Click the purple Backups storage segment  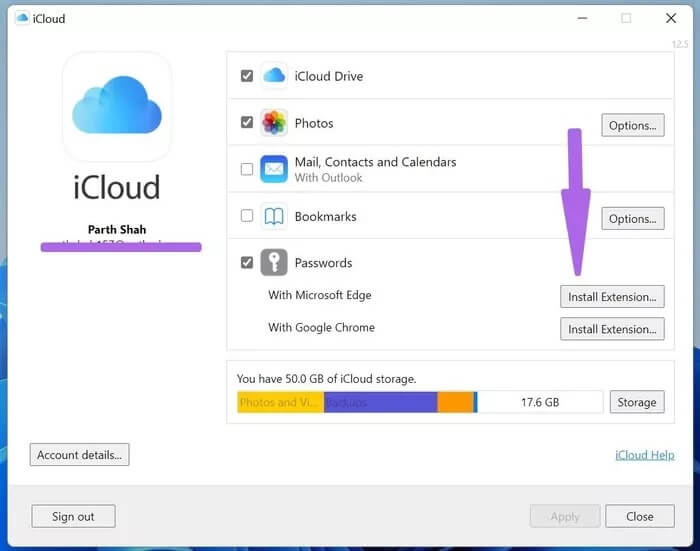(x=380, y=402)
